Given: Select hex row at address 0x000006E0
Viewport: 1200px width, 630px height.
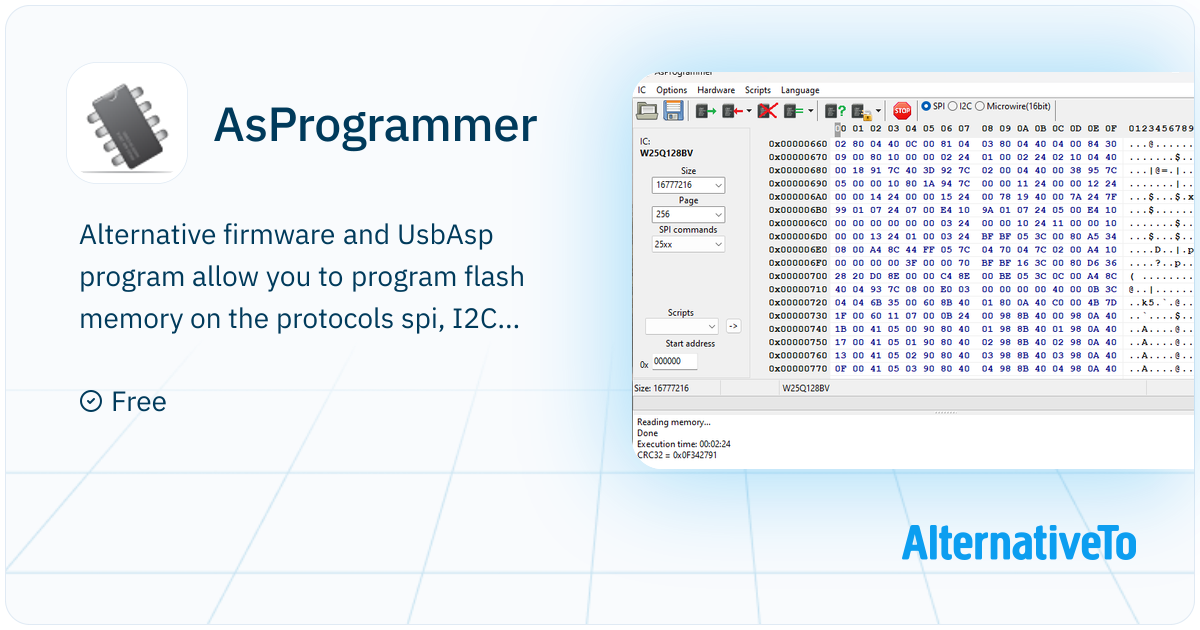Looking at the screenshot, I should [981, 250].
